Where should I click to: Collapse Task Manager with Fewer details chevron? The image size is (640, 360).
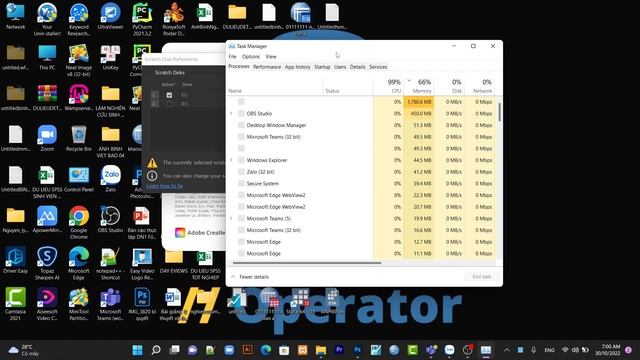click(233, 277)
